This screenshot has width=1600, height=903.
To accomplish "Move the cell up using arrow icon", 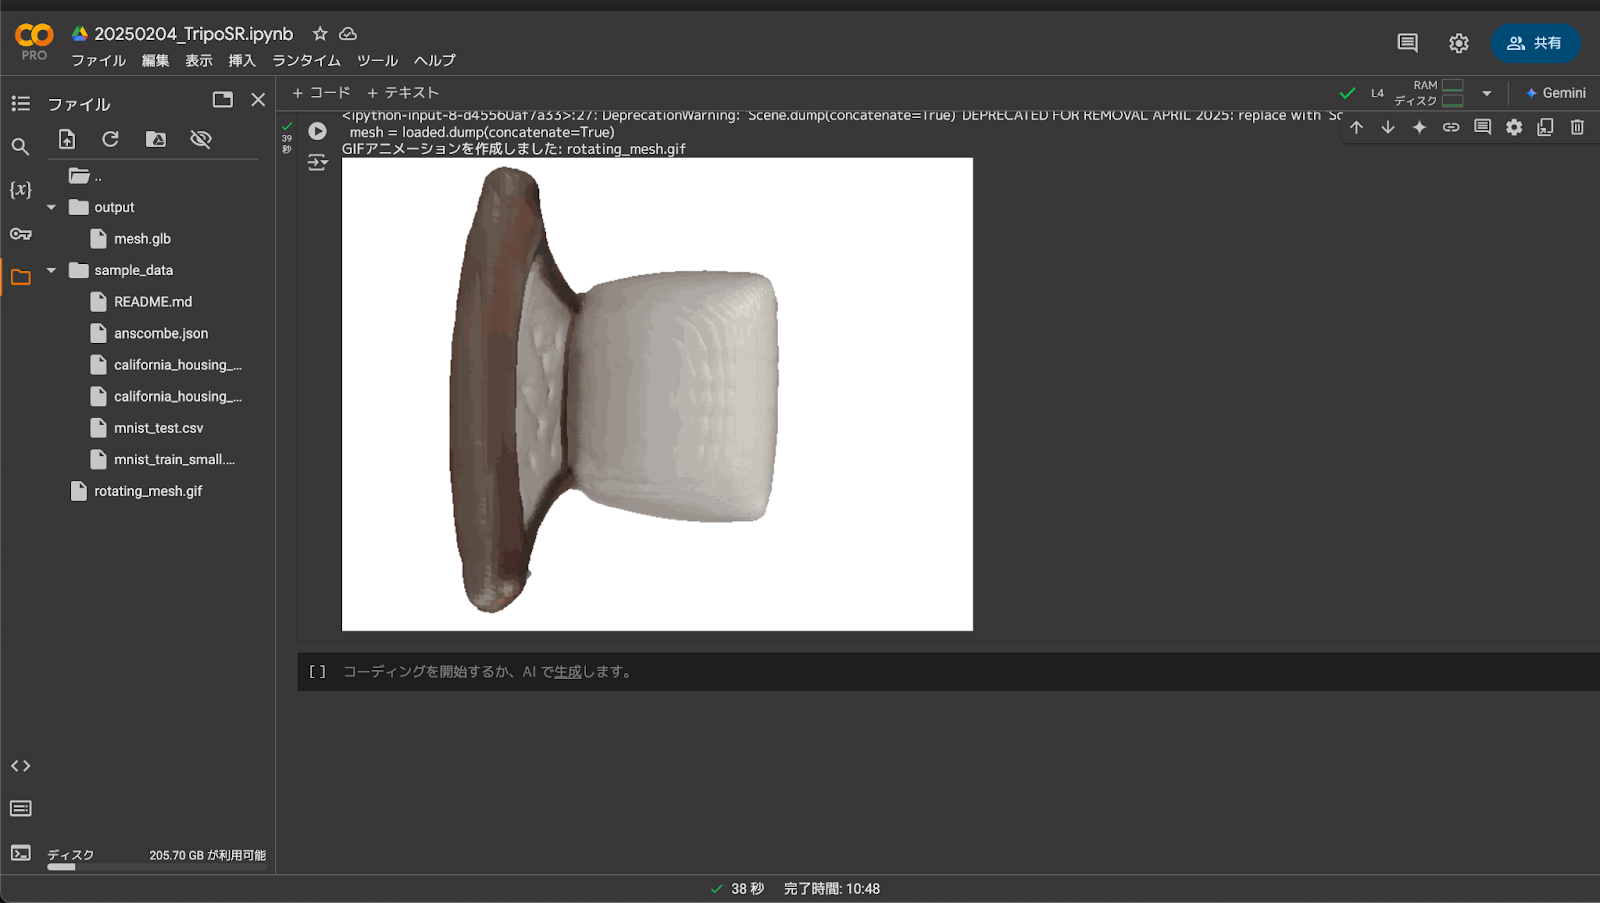I will point(1357,127).
